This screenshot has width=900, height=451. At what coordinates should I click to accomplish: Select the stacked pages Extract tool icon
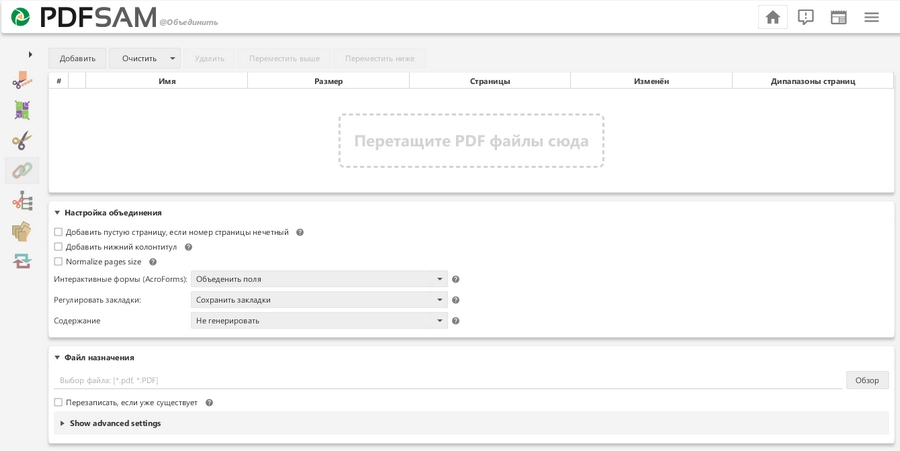pos(22,231)
